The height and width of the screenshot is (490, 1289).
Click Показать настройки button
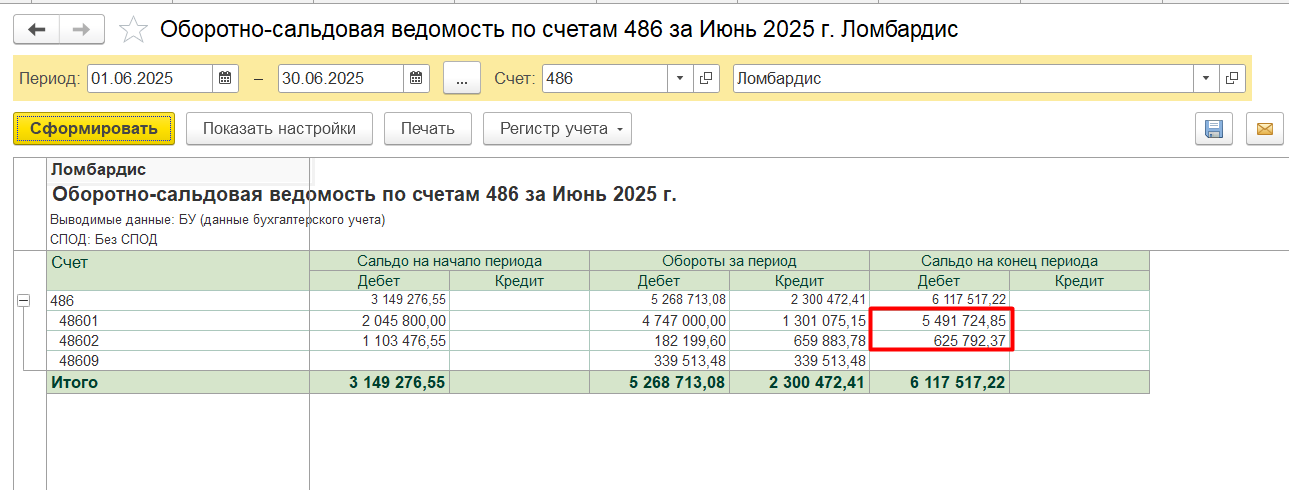[x=279, y=128]
